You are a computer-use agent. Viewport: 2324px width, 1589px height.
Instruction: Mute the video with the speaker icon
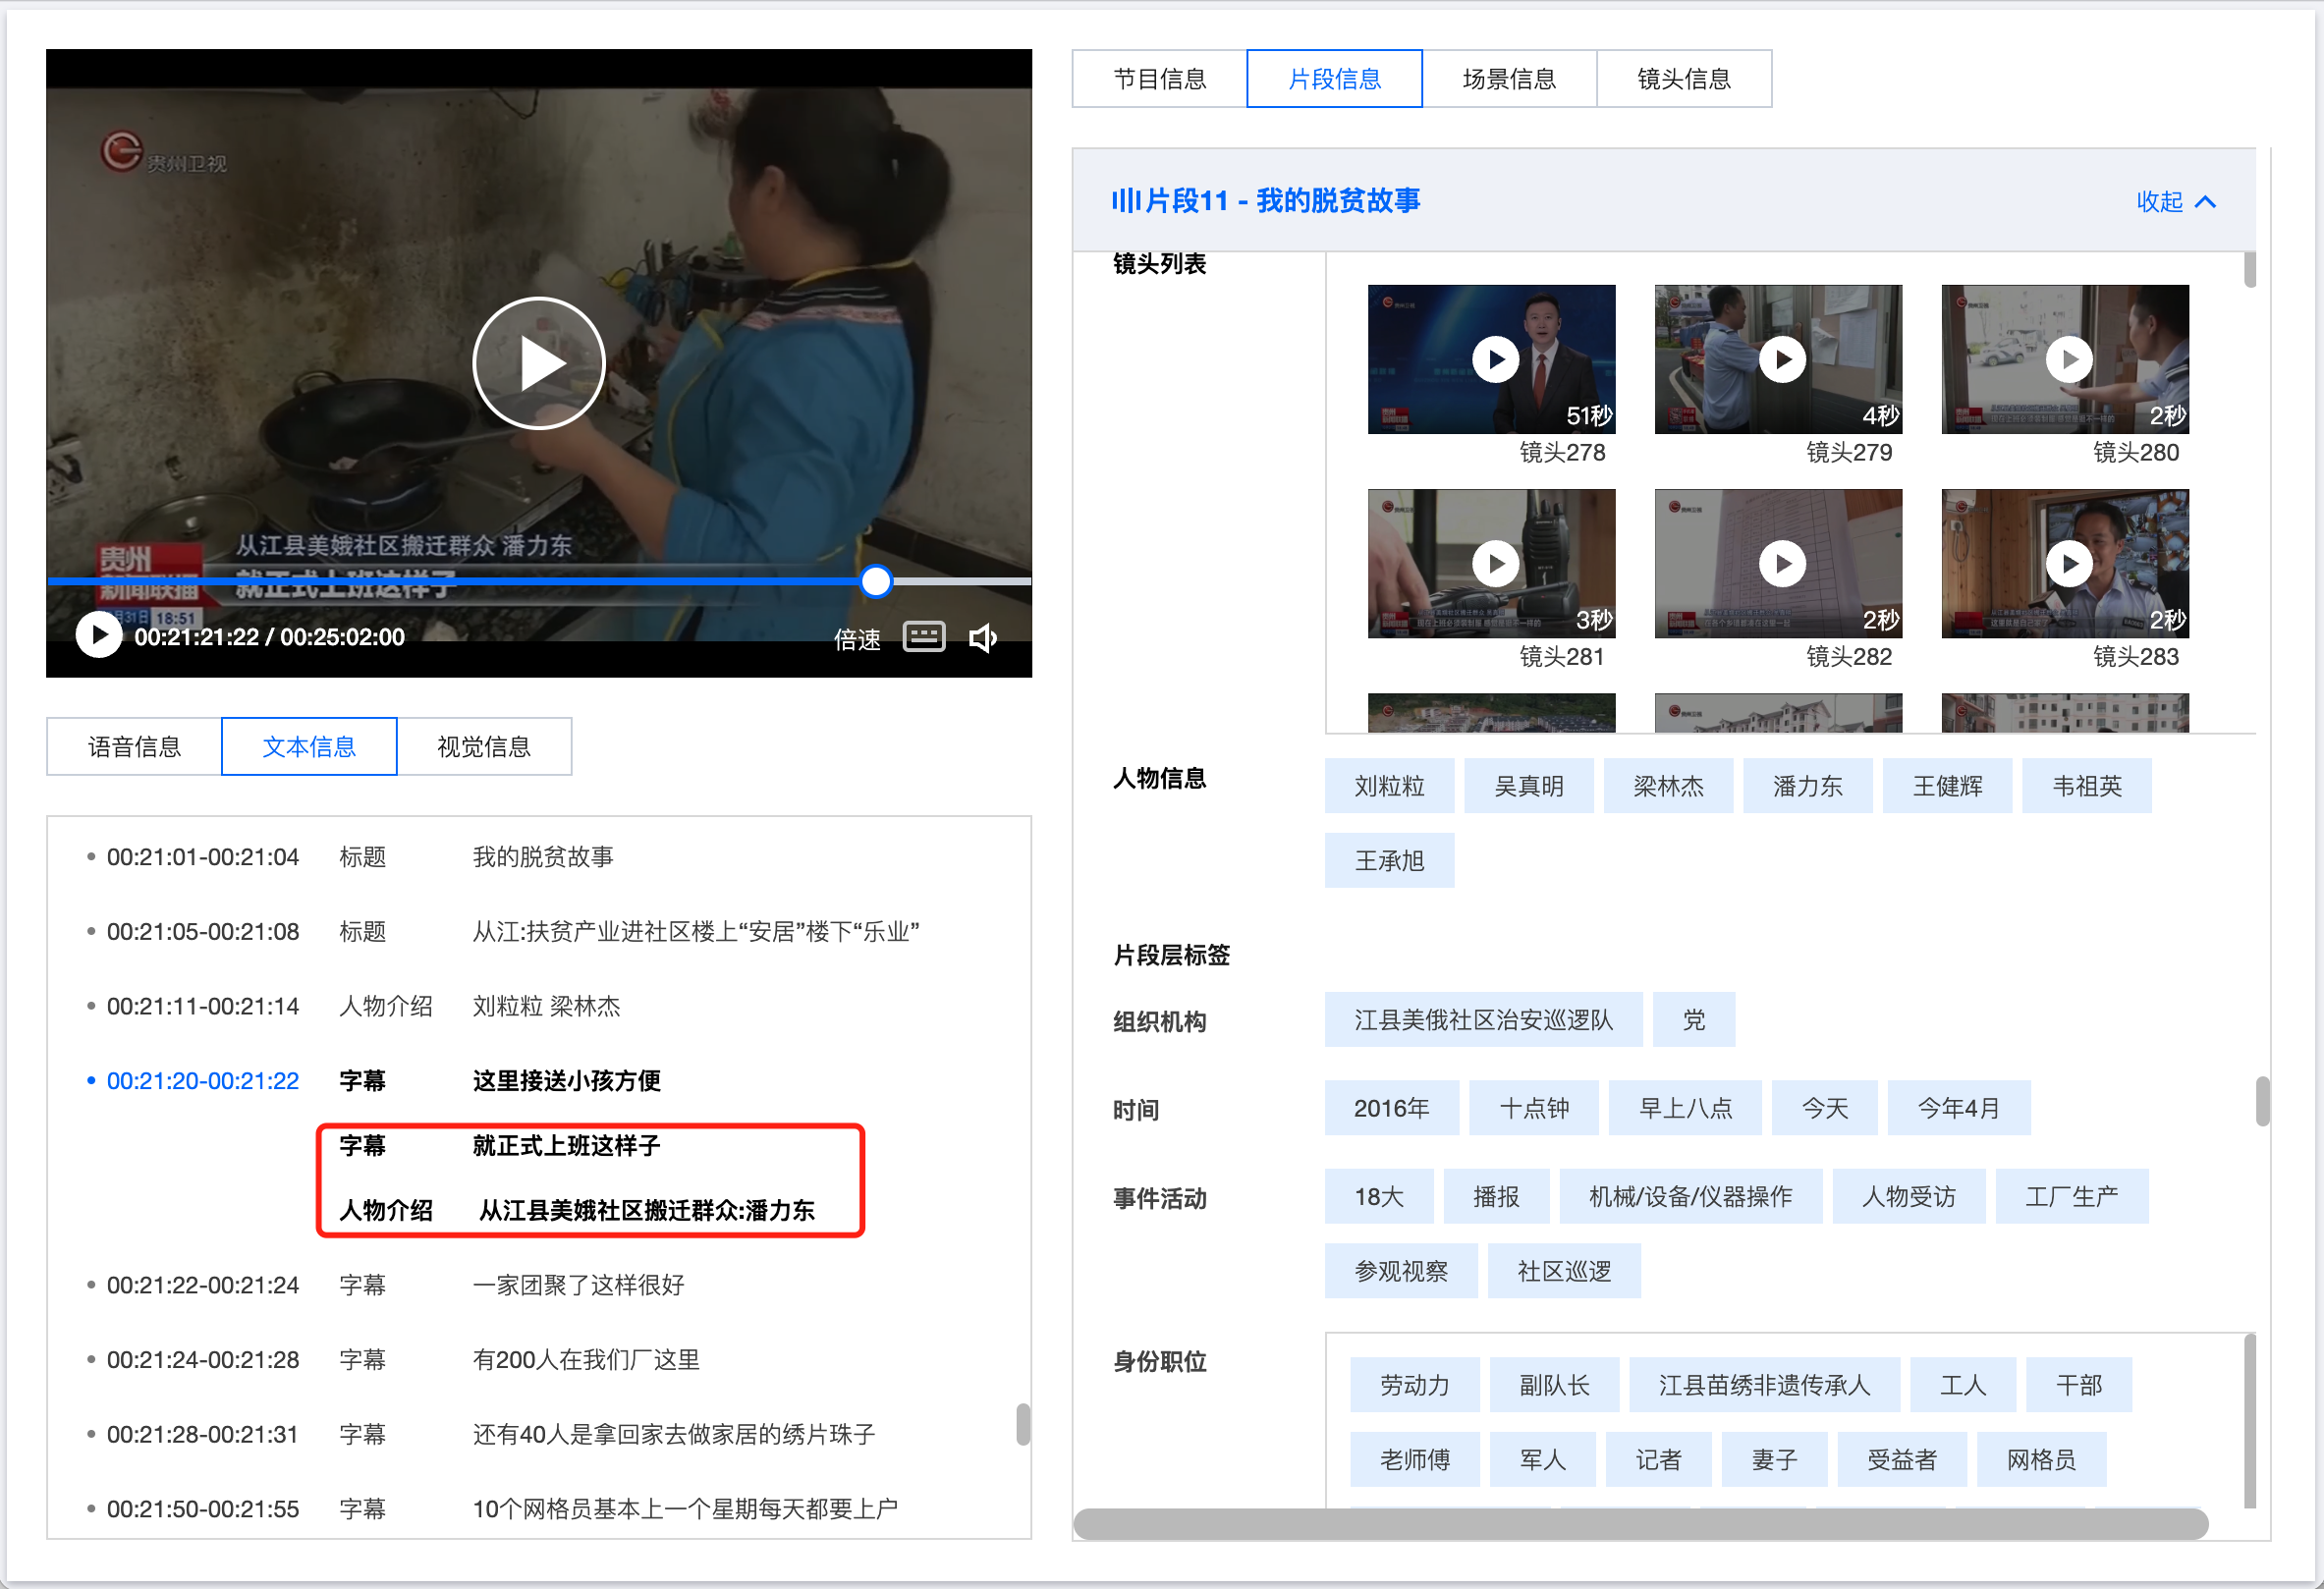[983, 637]
